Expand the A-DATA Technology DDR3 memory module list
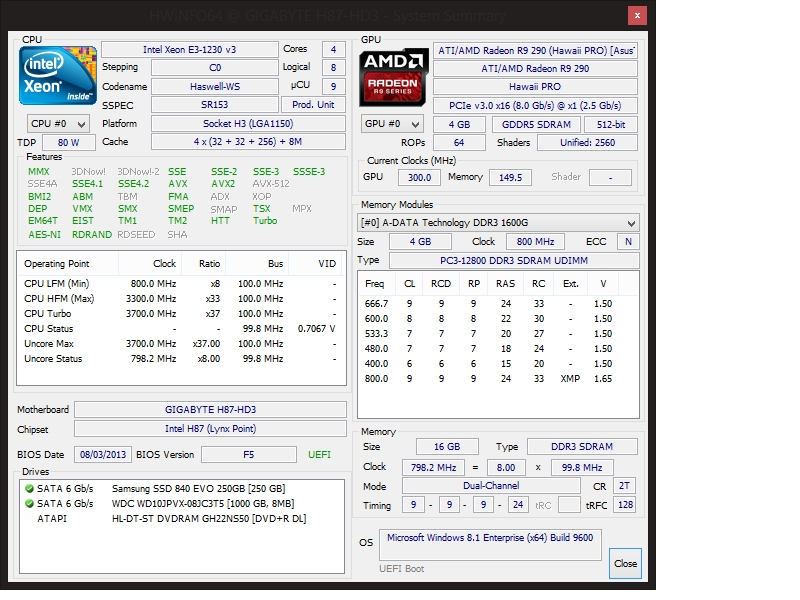 (498, 223)
